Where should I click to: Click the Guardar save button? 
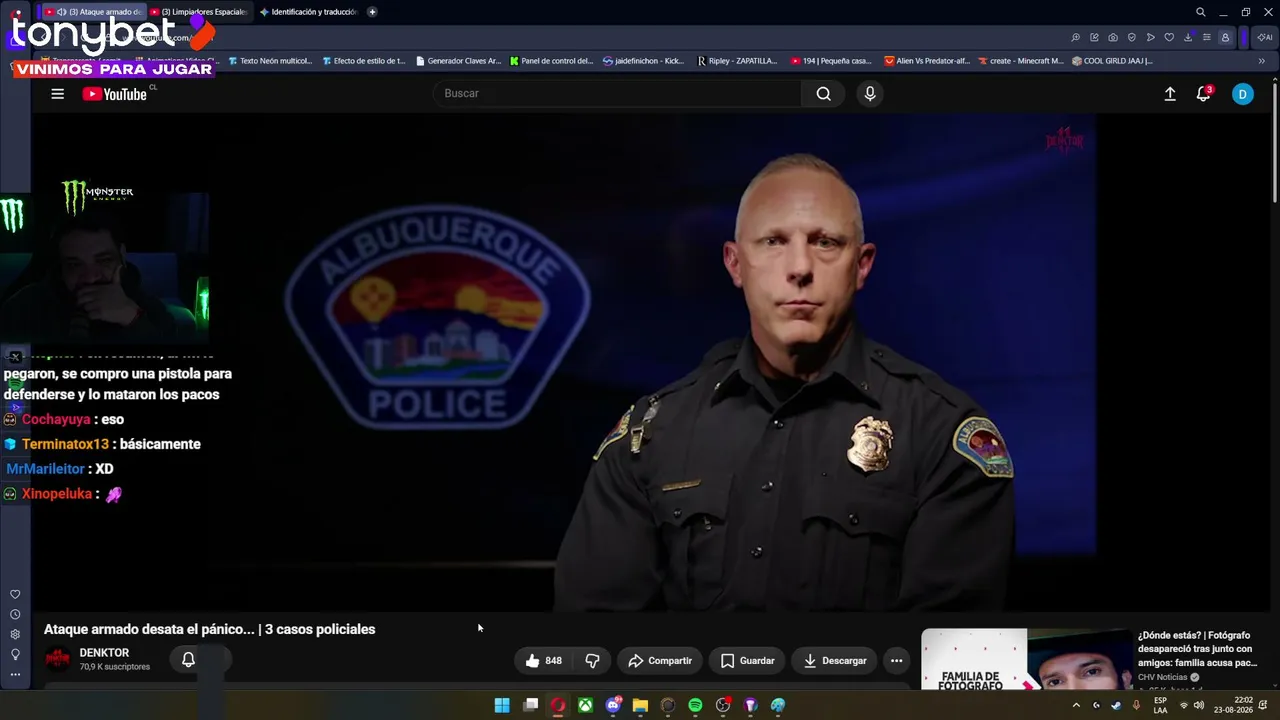[x=748, y=660]
